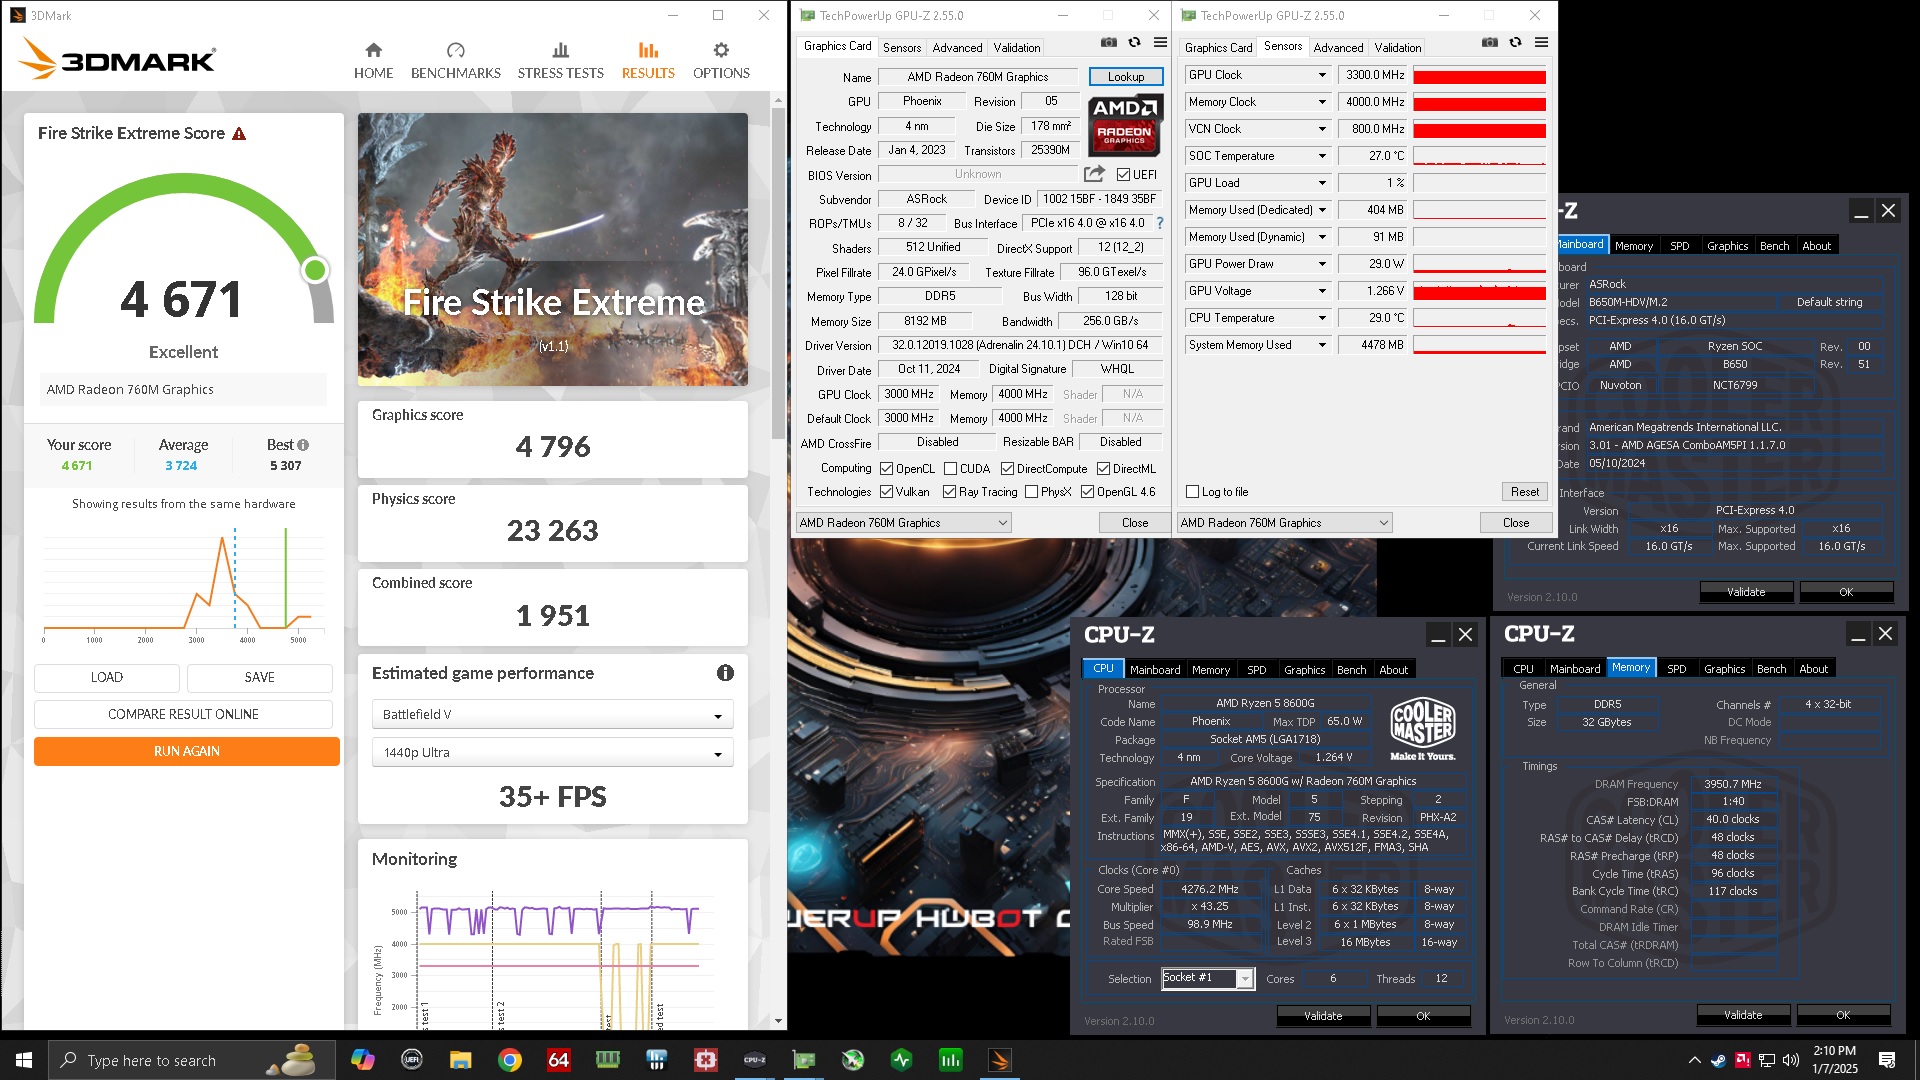The height and width of the screenshot is (1080, 1920).
Task: Toggle the UEFI checkbox
Action: click(x=1123, y=175)
